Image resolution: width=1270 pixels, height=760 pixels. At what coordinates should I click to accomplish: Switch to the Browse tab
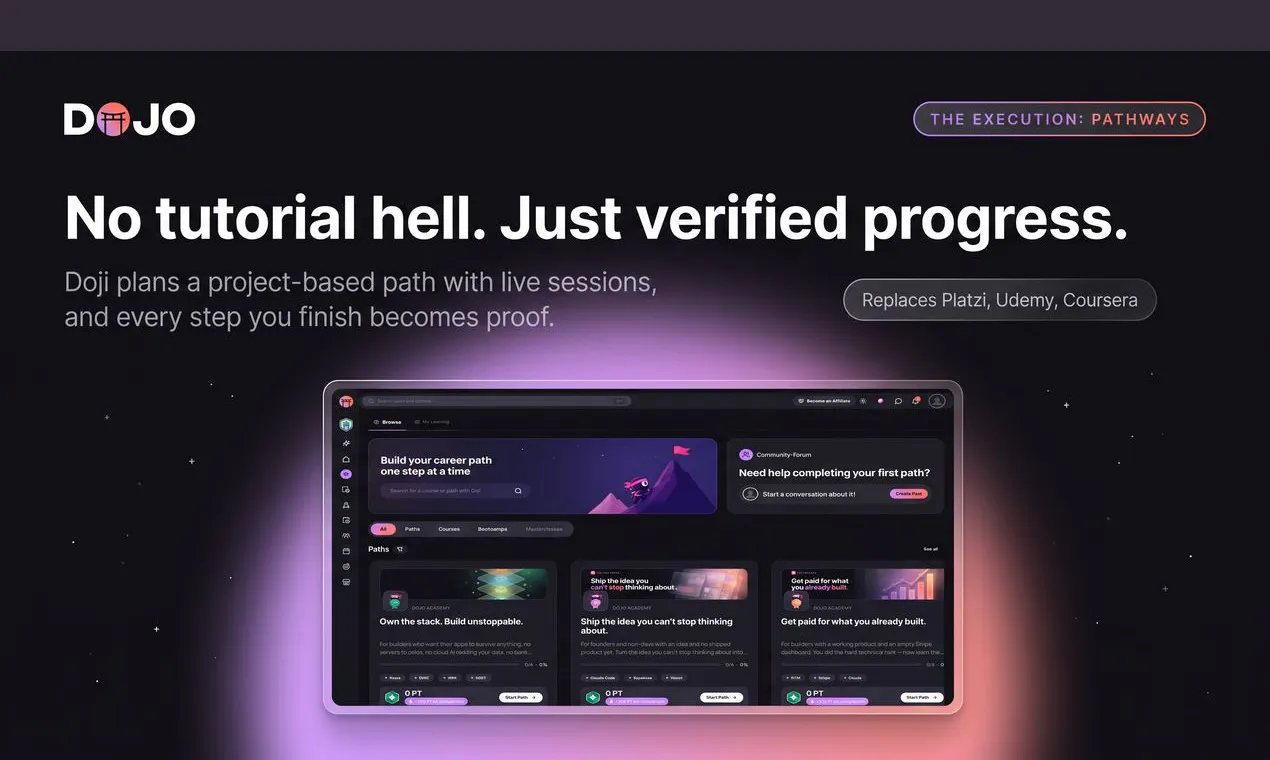387,422
